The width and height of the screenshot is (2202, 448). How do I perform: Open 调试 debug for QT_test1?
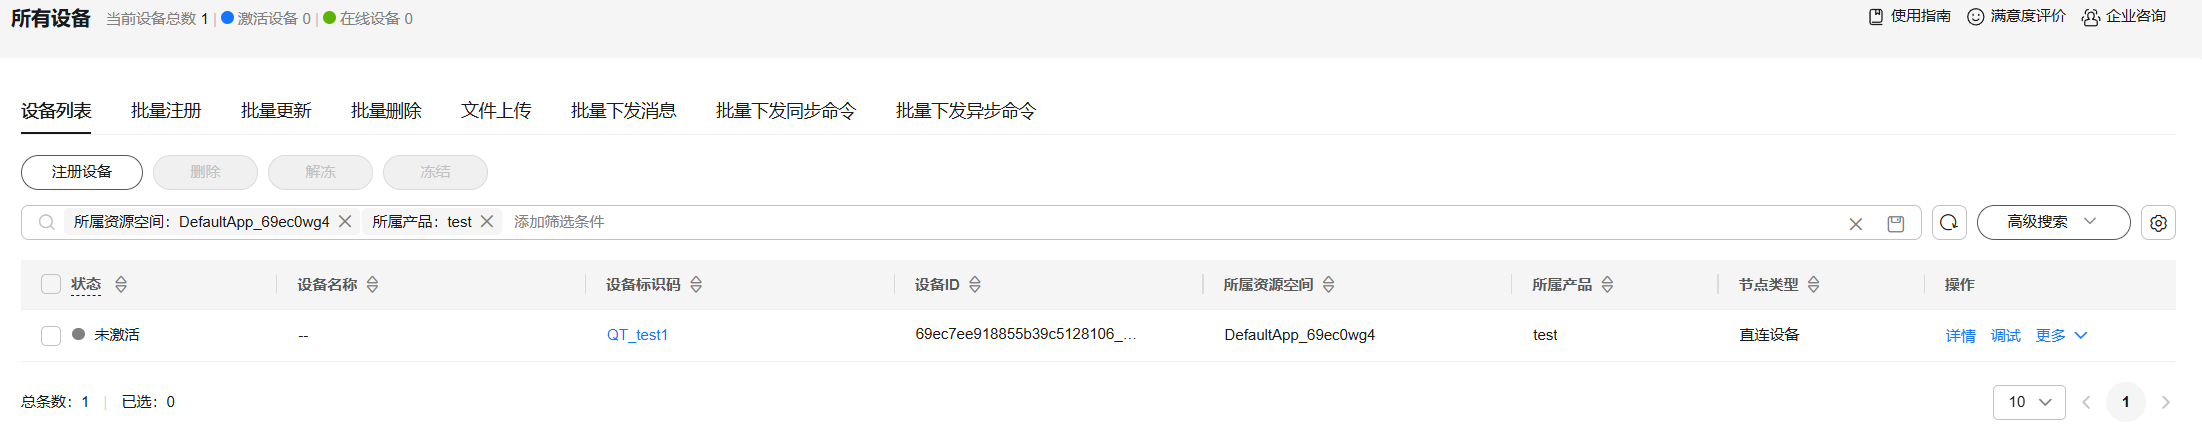click(2005, 336)
